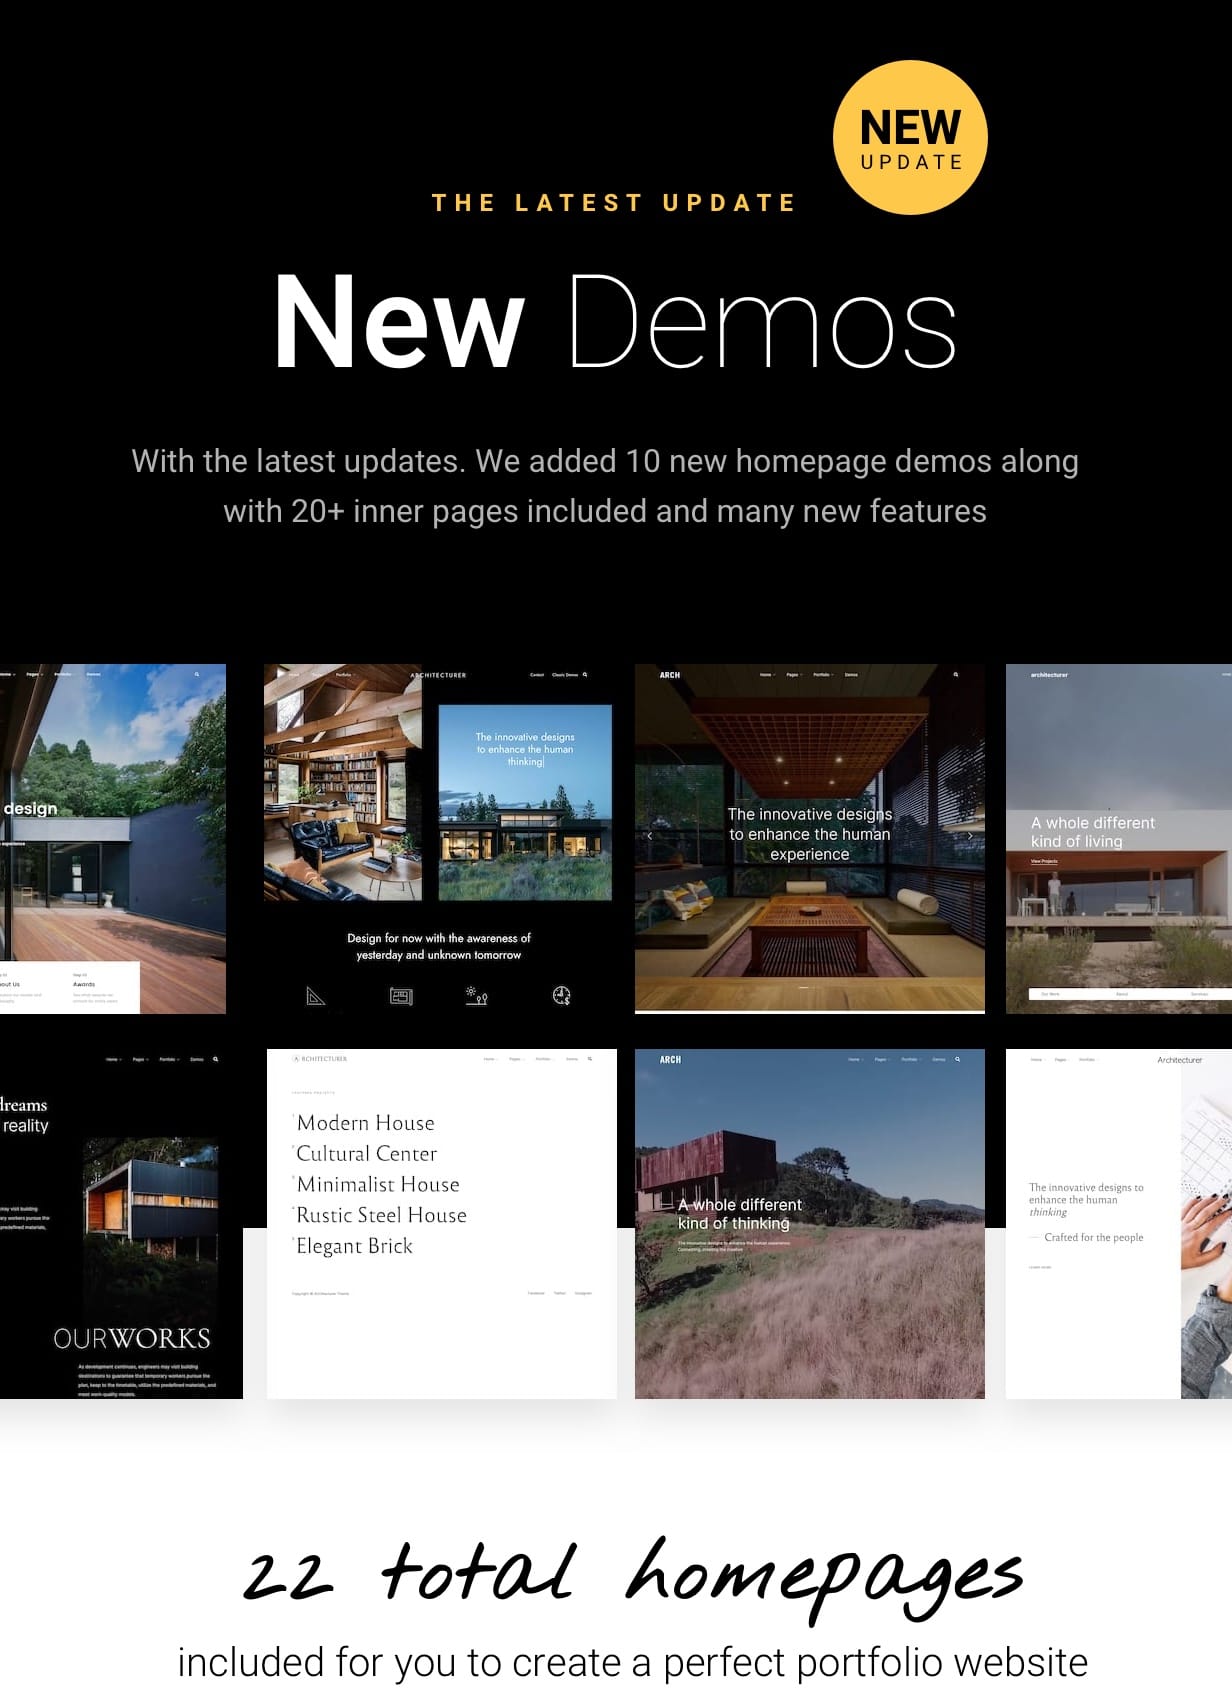
Task: Click the Architecturer logo in the white quote demo
Action: click(x=1180, y=1060)
